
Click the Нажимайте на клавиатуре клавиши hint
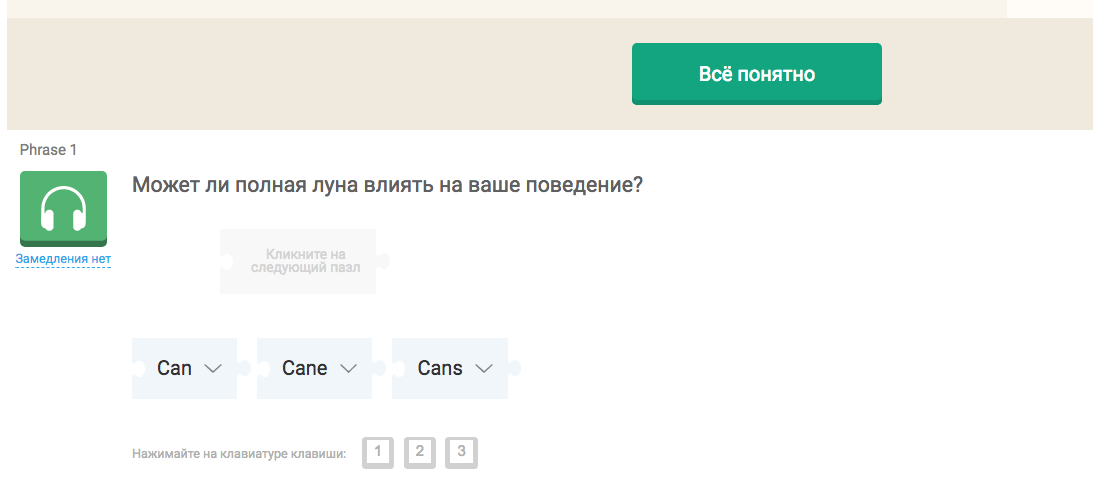point(239,454)
